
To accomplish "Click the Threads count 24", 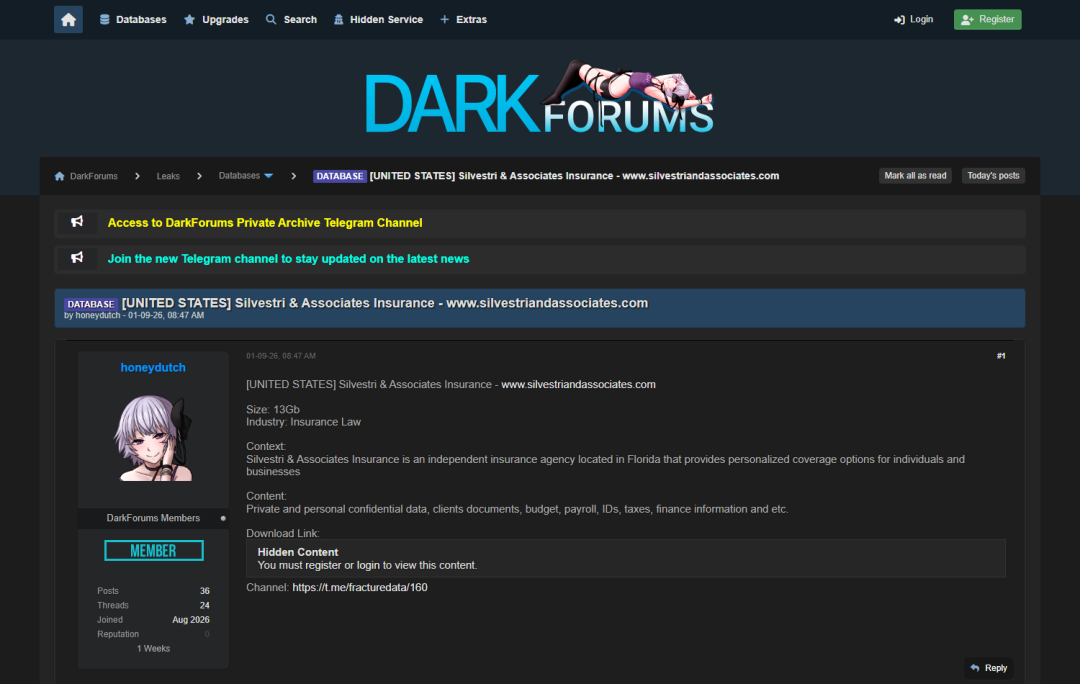I will (205, 605).
